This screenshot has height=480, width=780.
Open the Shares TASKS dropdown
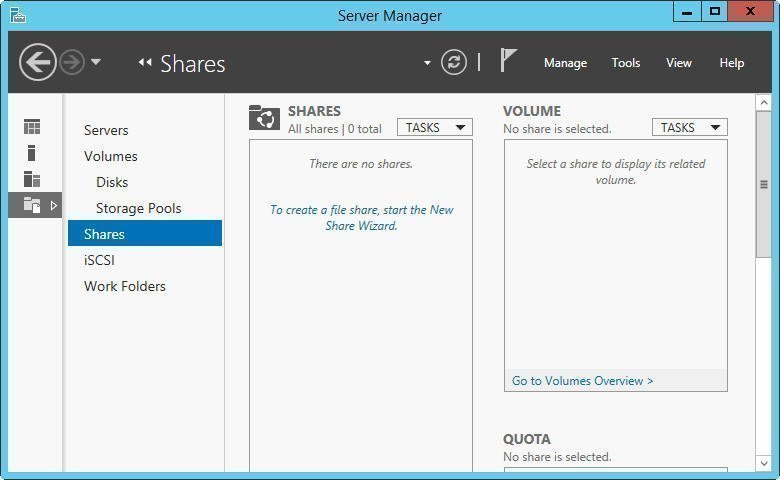(435, 128)
